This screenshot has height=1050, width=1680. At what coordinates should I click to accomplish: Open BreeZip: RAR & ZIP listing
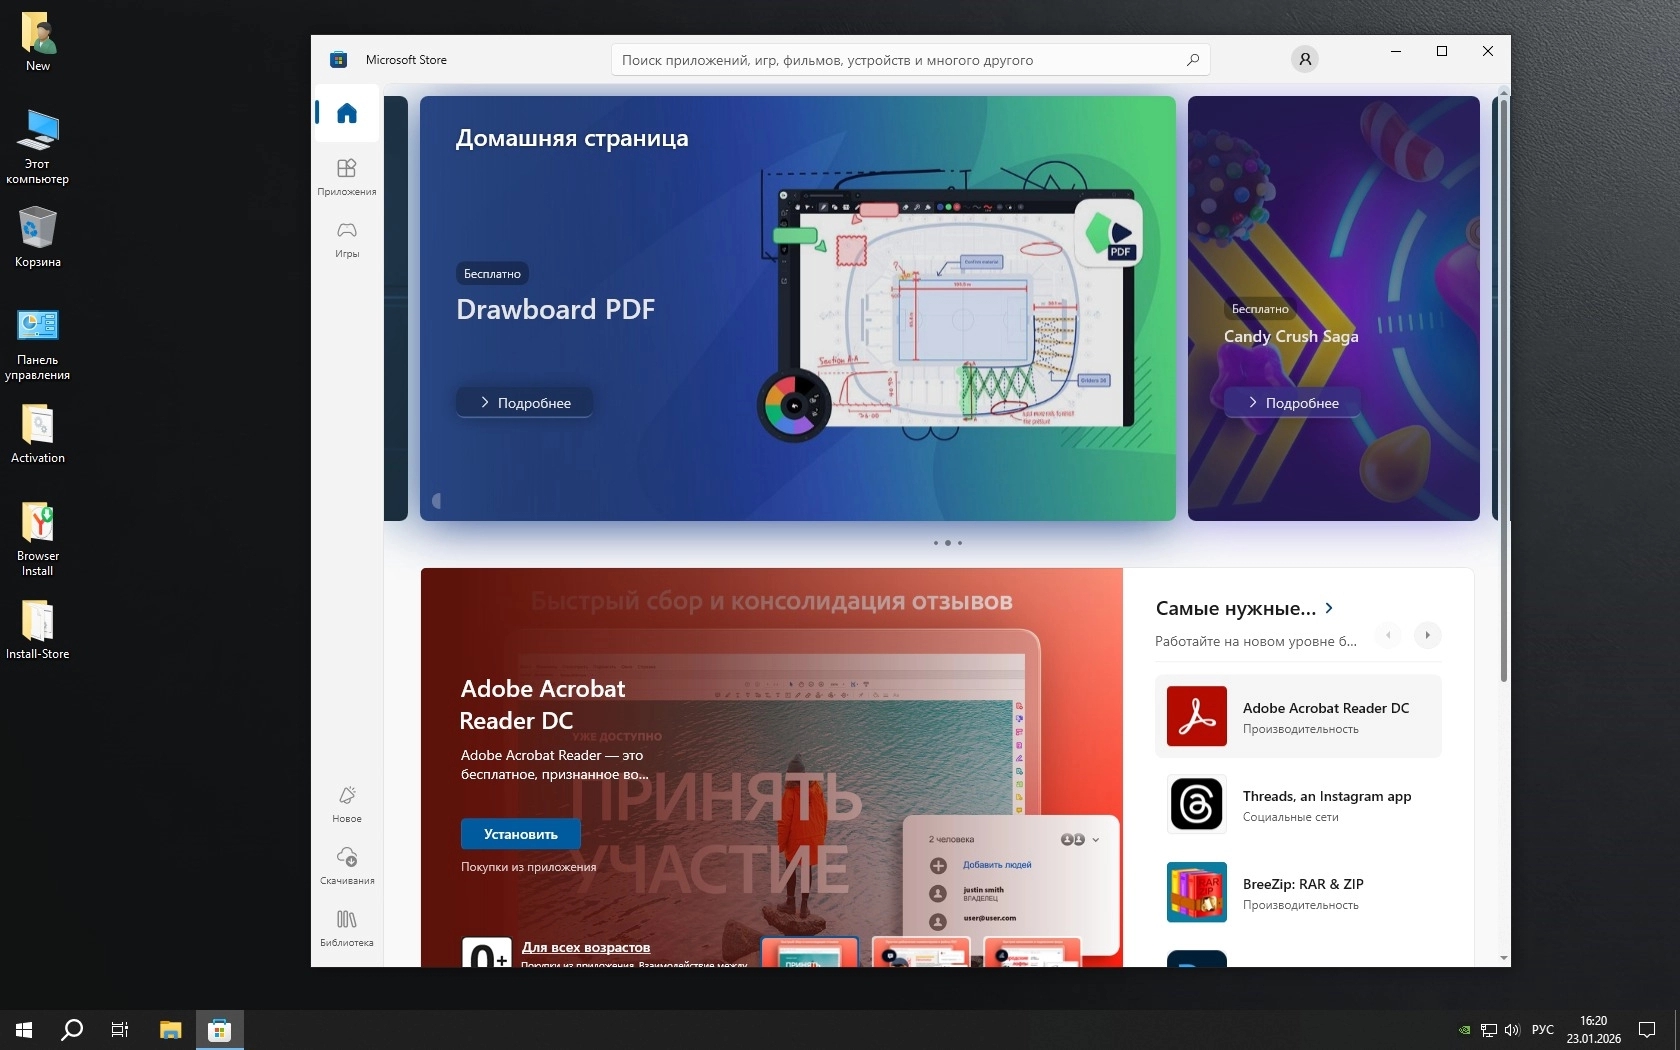tap(1302, 892)
